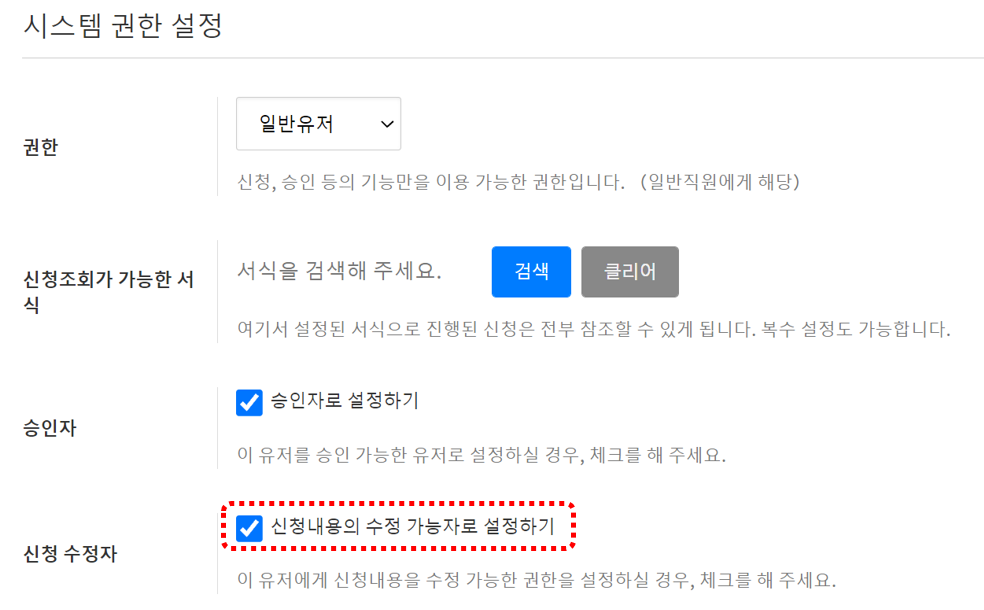The height and width of the screenshot is (610, 984).
Task: Click help text about 신청내용을 수정 가능한 권한
Action: click(x=537, y=580)
